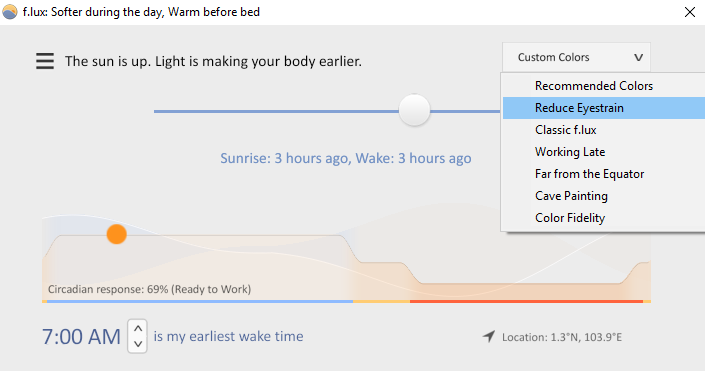
Task: Increase wake time with up arrow
Action: pos(138,328)
